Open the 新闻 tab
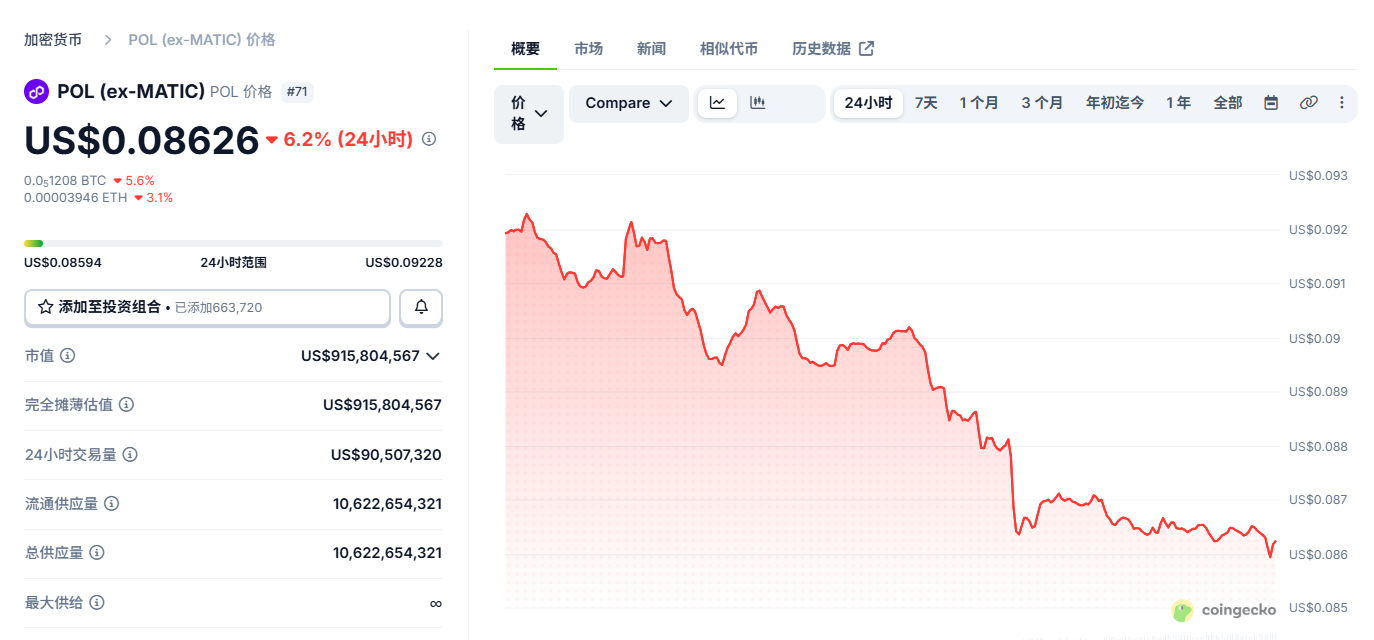Screen dimensions: 1374x640 pyautogui.click(x=651, y=49)
